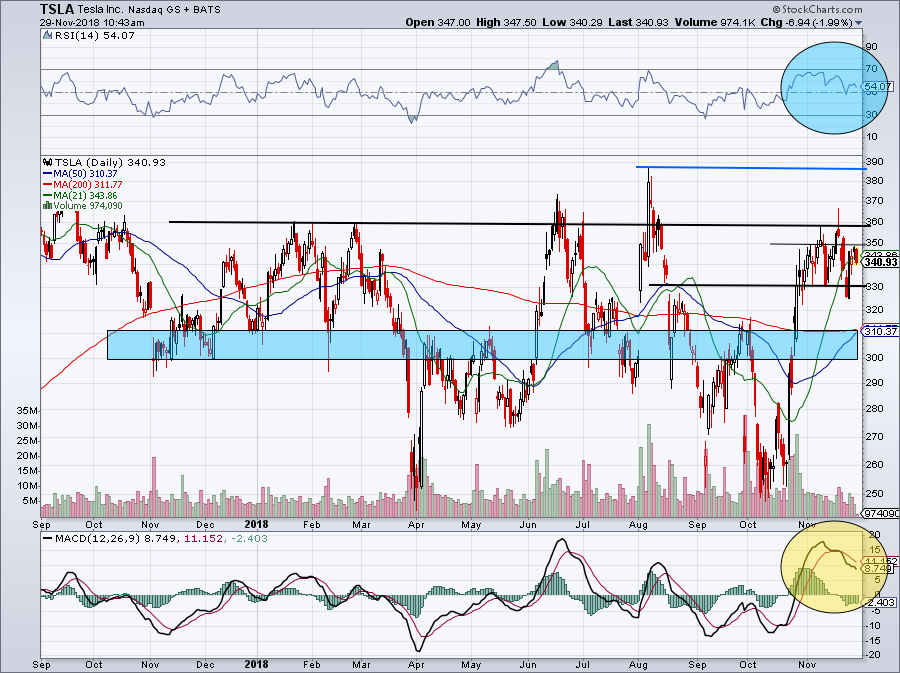900x673 pixels.
Task: Click the red 11.152 signal value in MACD title
Action: pyautogui.click(x=203, y=539)
